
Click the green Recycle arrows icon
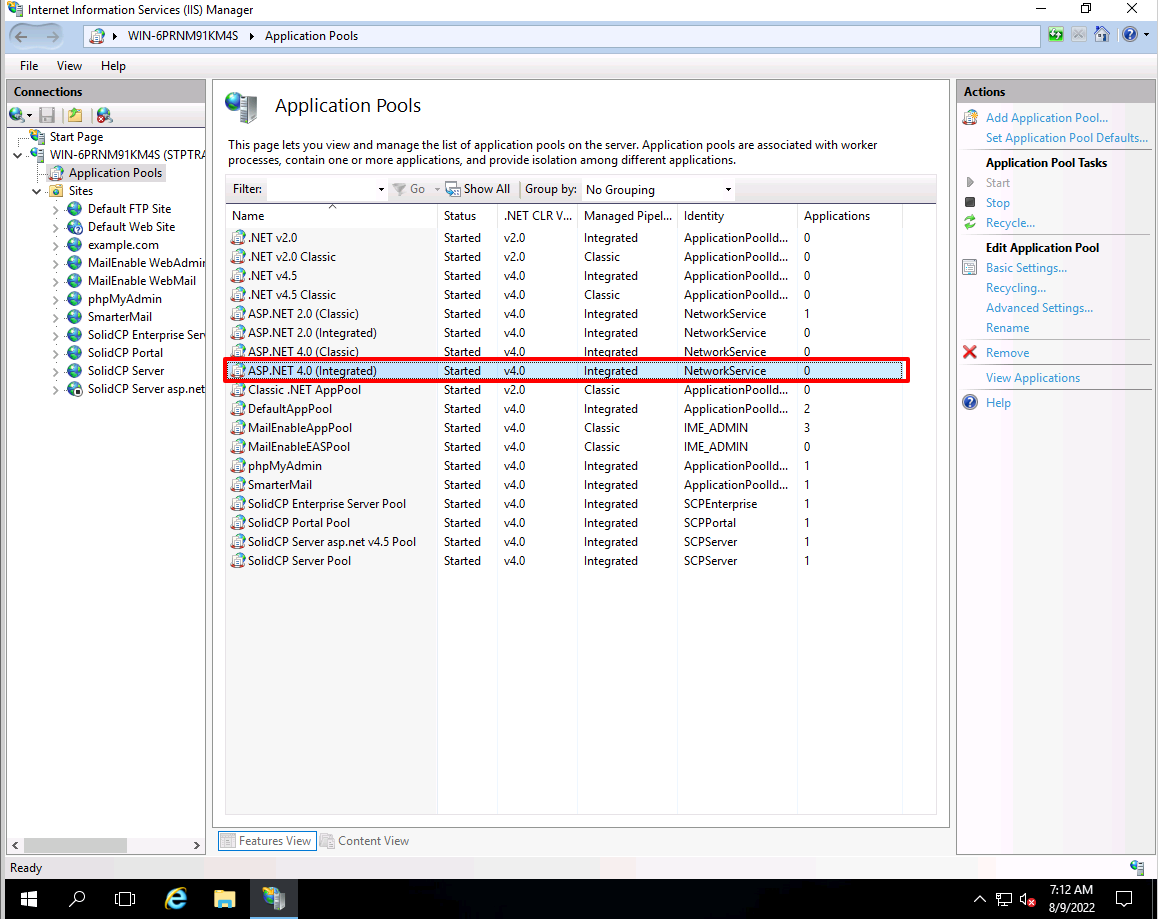(x=970, y=223)
